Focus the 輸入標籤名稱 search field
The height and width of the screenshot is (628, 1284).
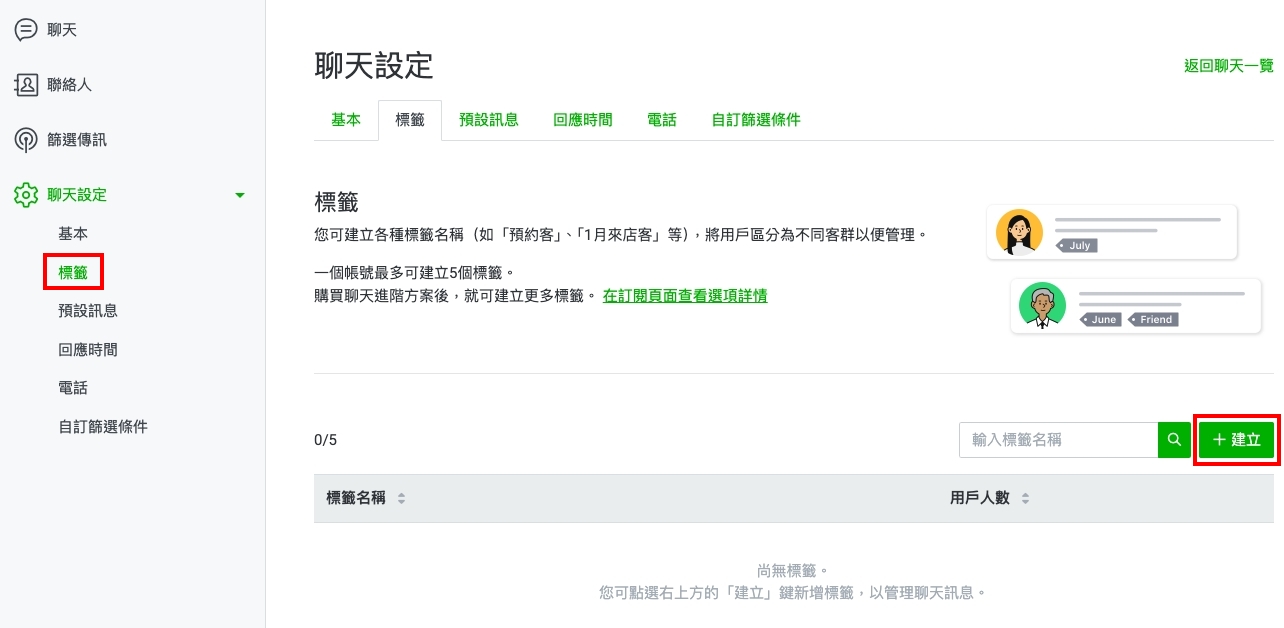(x=1058, y=440)
